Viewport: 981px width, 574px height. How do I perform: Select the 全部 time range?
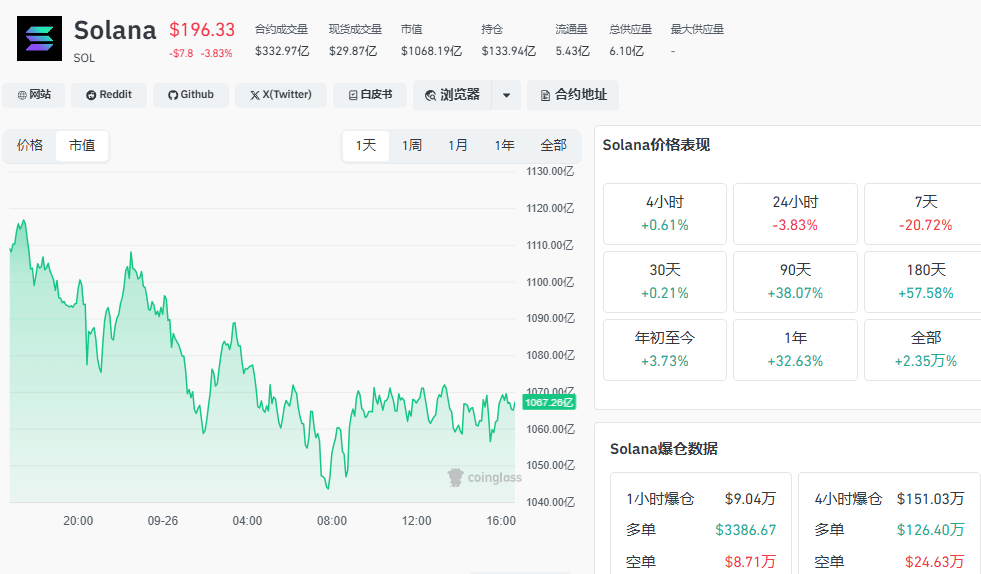pyautogui.click(x=554, y=146)
